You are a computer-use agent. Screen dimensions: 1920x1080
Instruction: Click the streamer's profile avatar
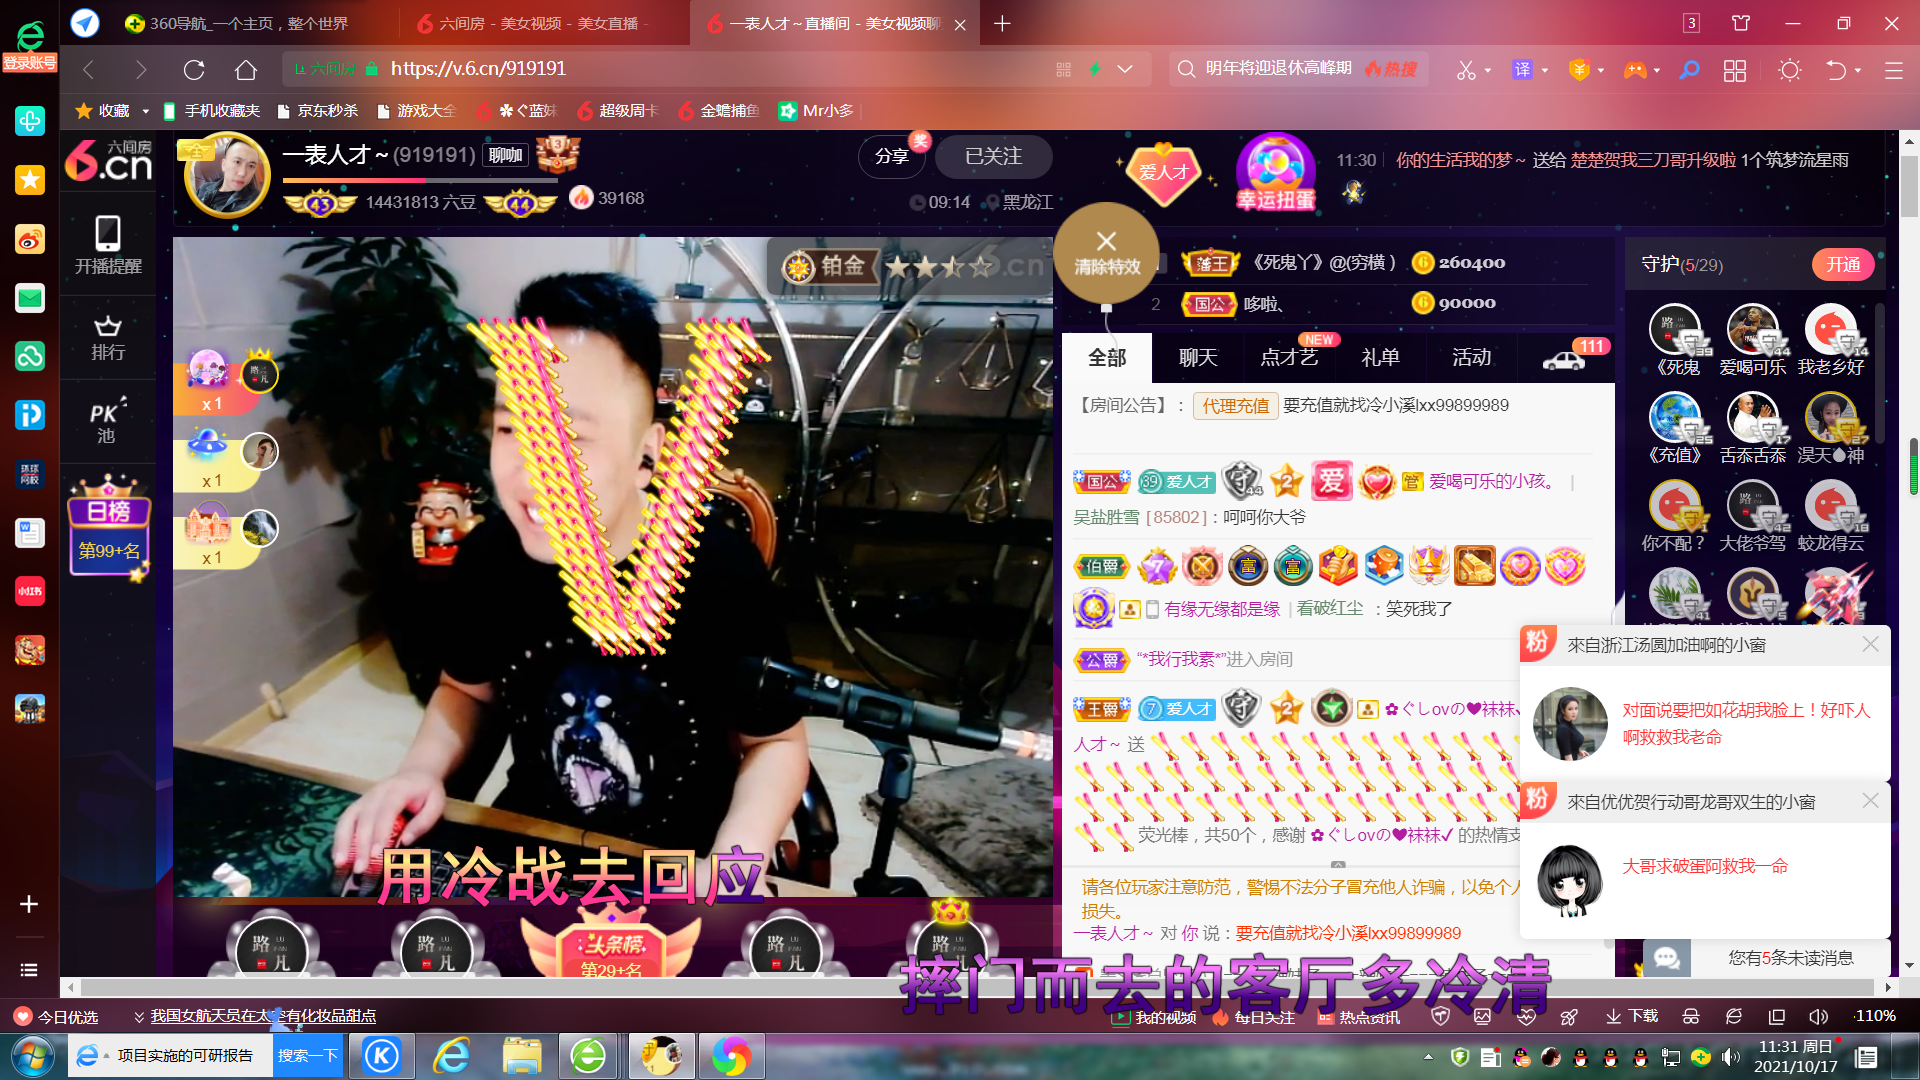click(x=228, y=175)
